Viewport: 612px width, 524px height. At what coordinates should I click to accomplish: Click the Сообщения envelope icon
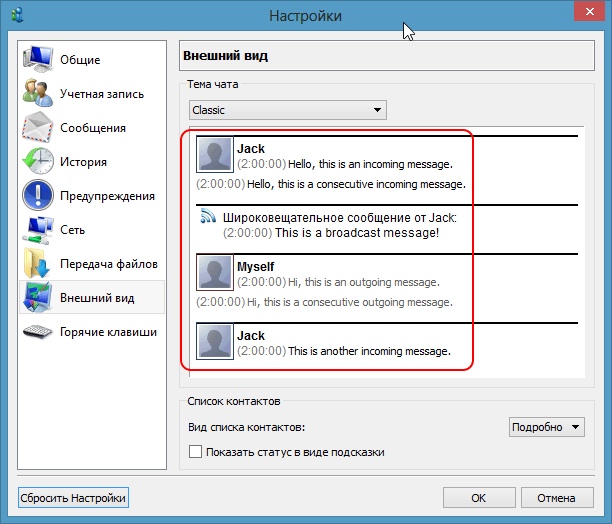pos(38,128)
